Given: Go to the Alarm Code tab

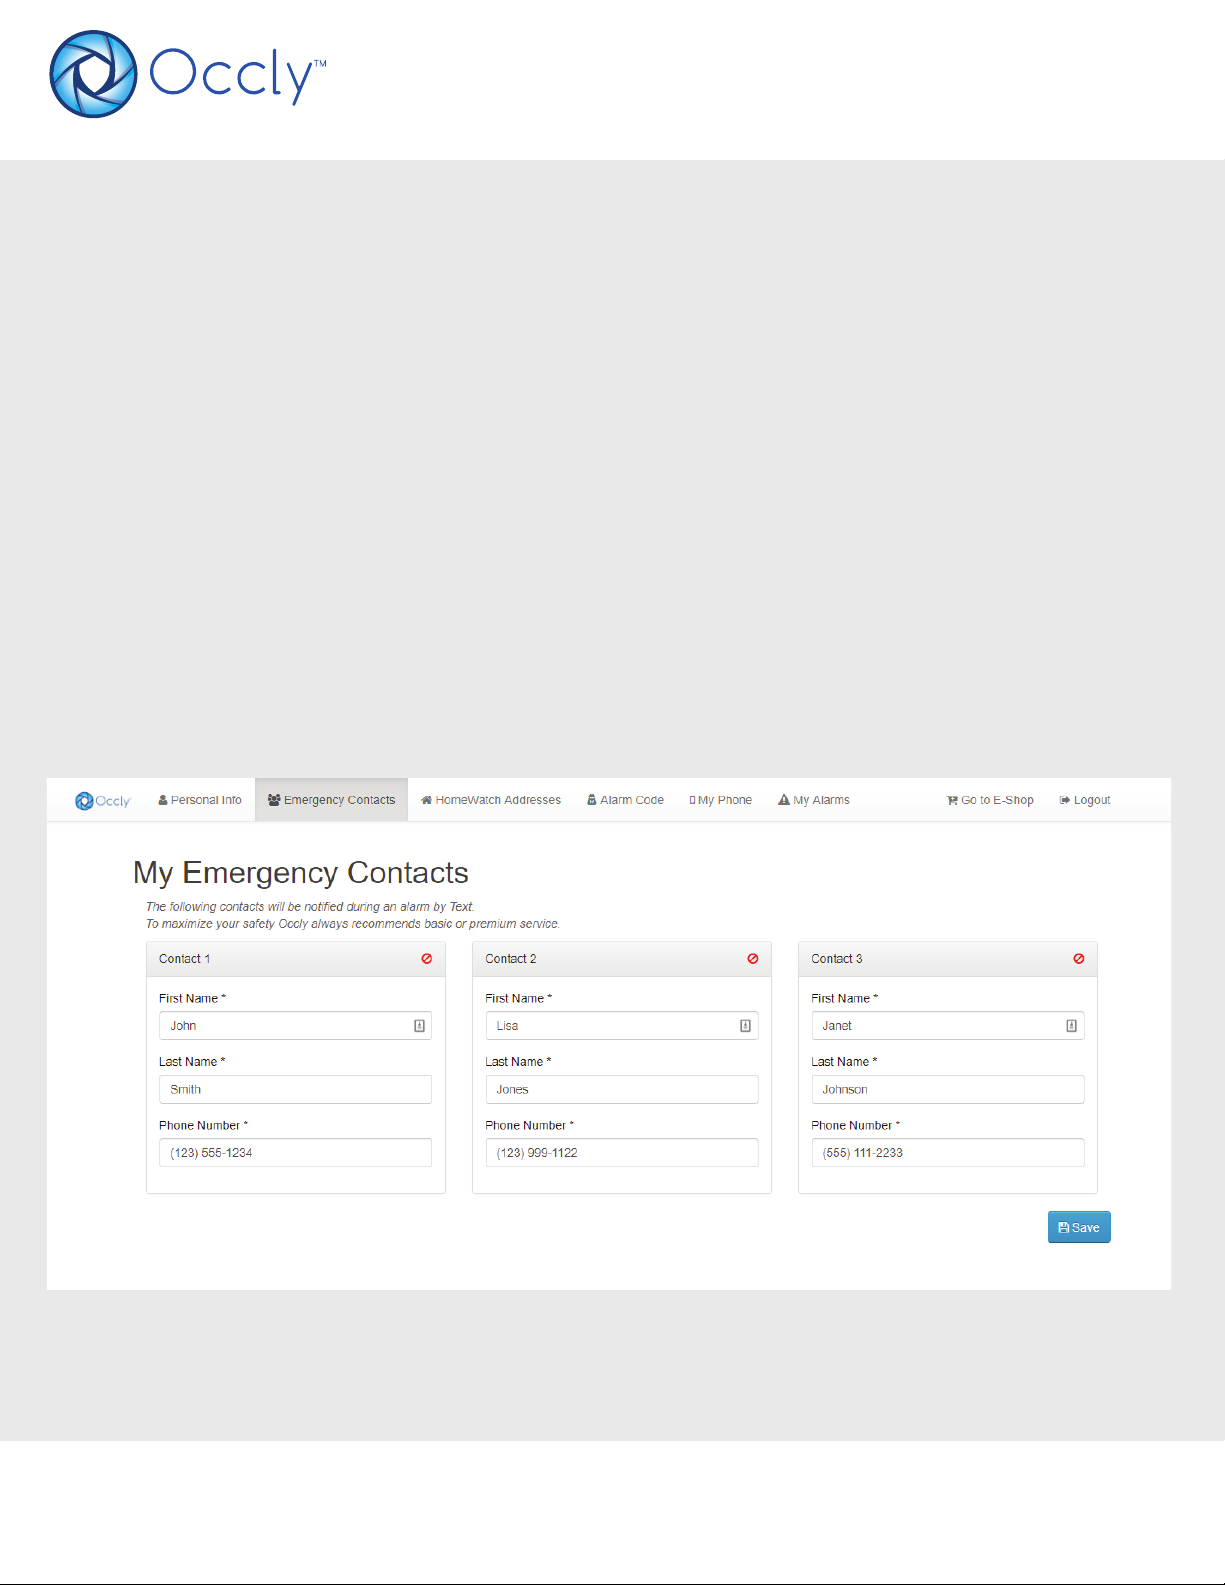Looking at the screenshot, I should click(x=625, y=800).
